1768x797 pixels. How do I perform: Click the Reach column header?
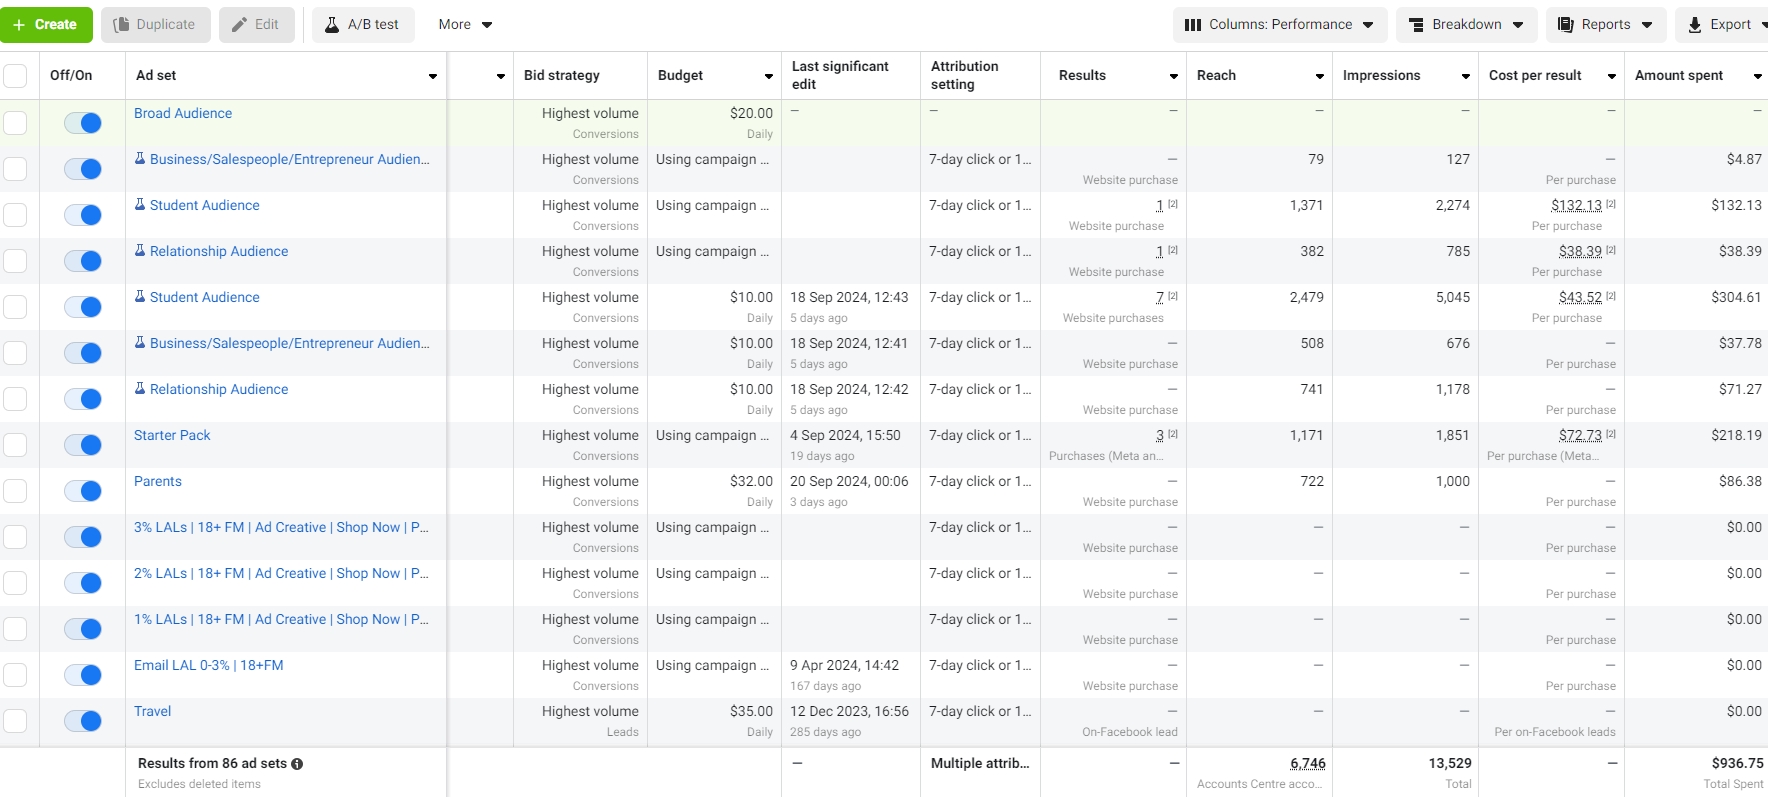pos(1216,76)
